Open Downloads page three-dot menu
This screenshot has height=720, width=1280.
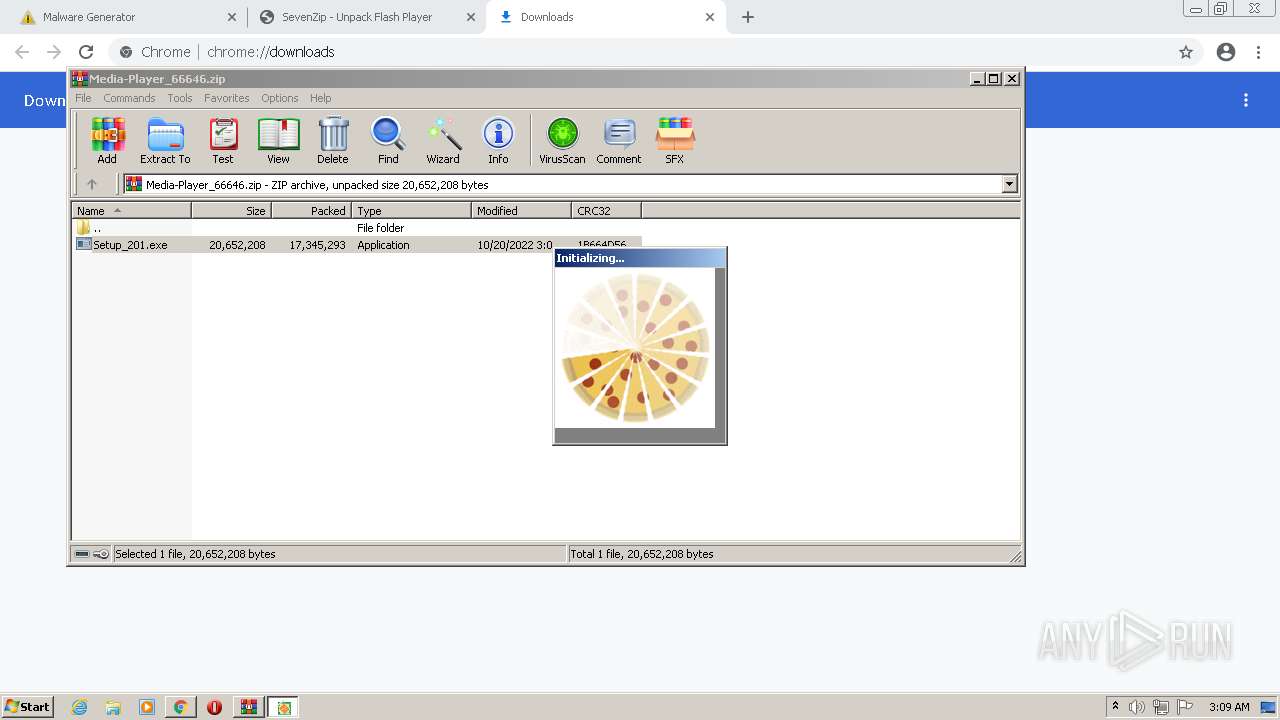coord(1246,100)
